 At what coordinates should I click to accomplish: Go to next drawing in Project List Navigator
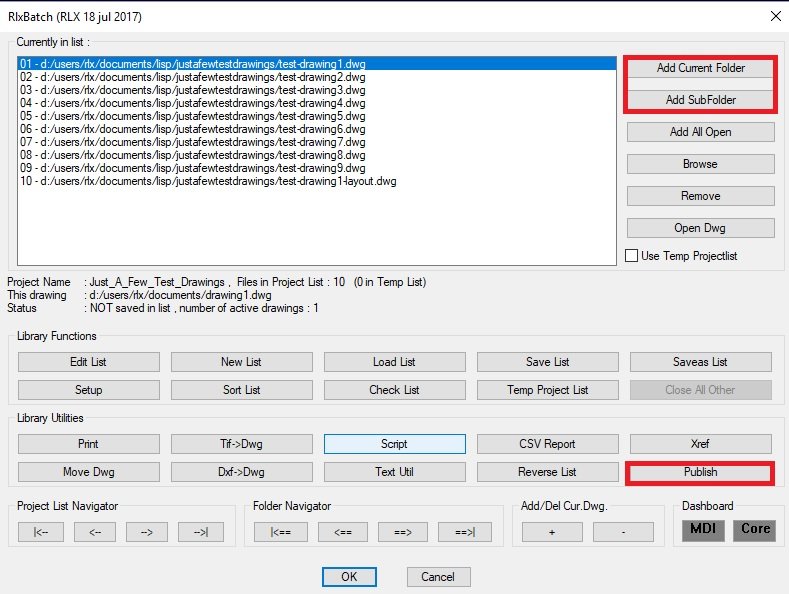[146, 532]
